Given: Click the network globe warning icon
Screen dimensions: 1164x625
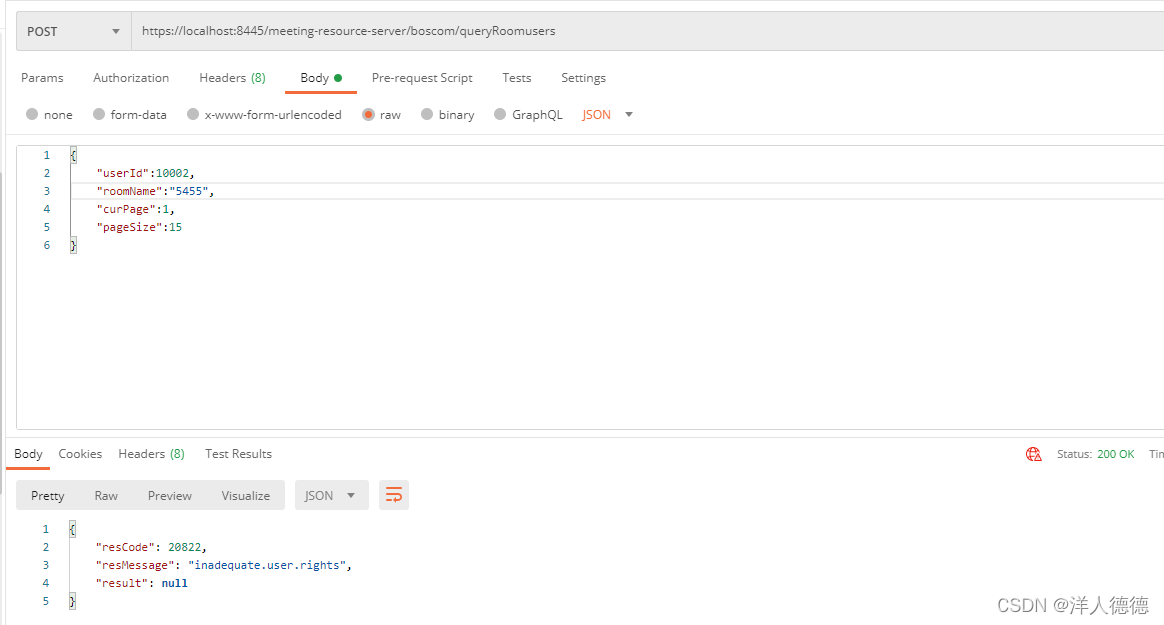Looking at the screenshot, I should 1033,454.
